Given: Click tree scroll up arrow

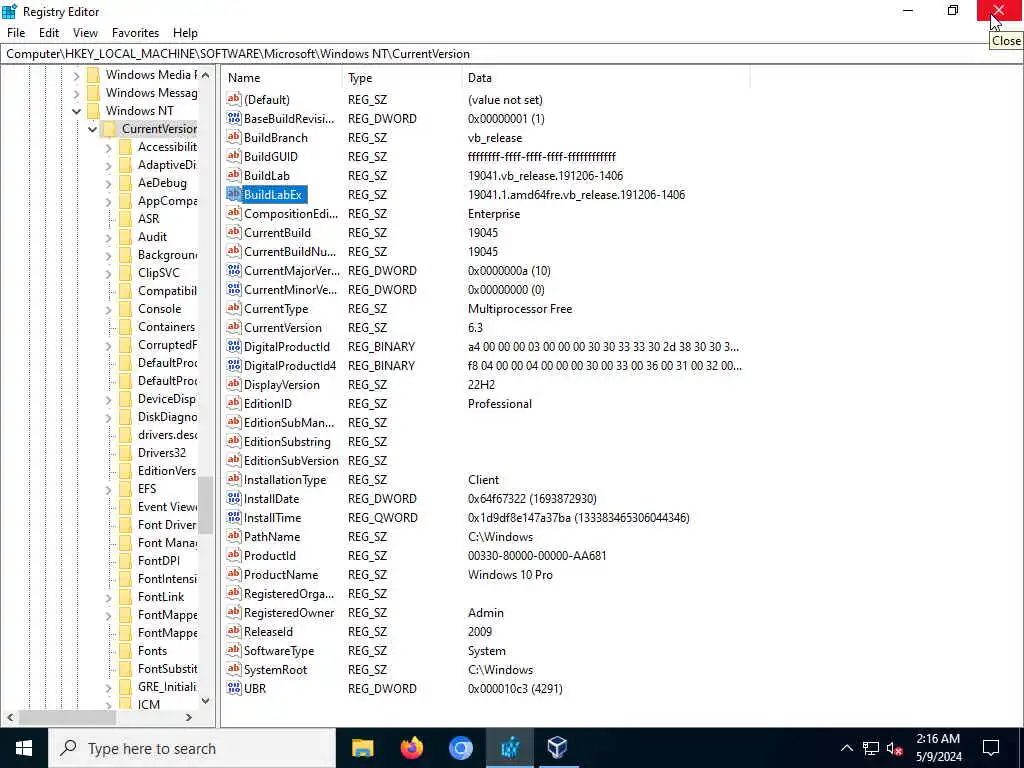Looking at the screenshot, I should 206,75.
